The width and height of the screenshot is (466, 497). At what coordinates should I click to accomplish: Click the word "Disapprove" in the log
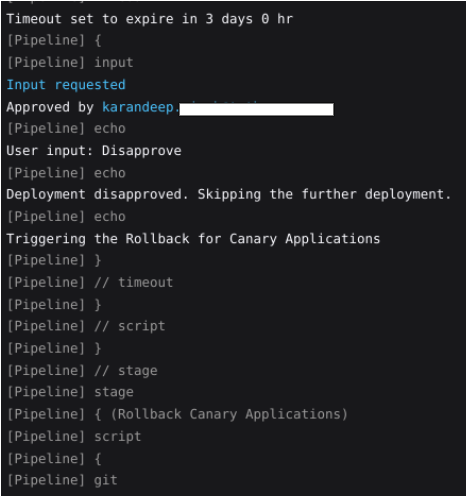pos(141,151)
